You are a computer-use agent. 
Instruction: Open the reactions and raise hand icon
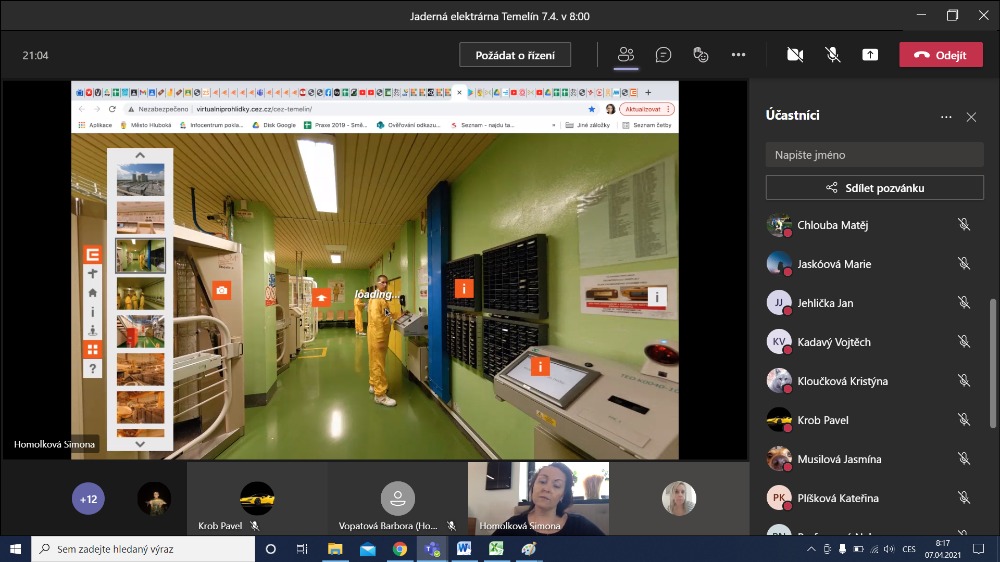[x=701, y=55]
